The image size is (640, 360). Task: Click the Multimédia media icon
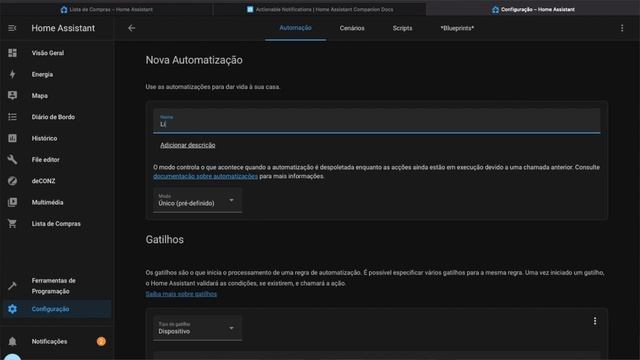click(x=12, y=202)
